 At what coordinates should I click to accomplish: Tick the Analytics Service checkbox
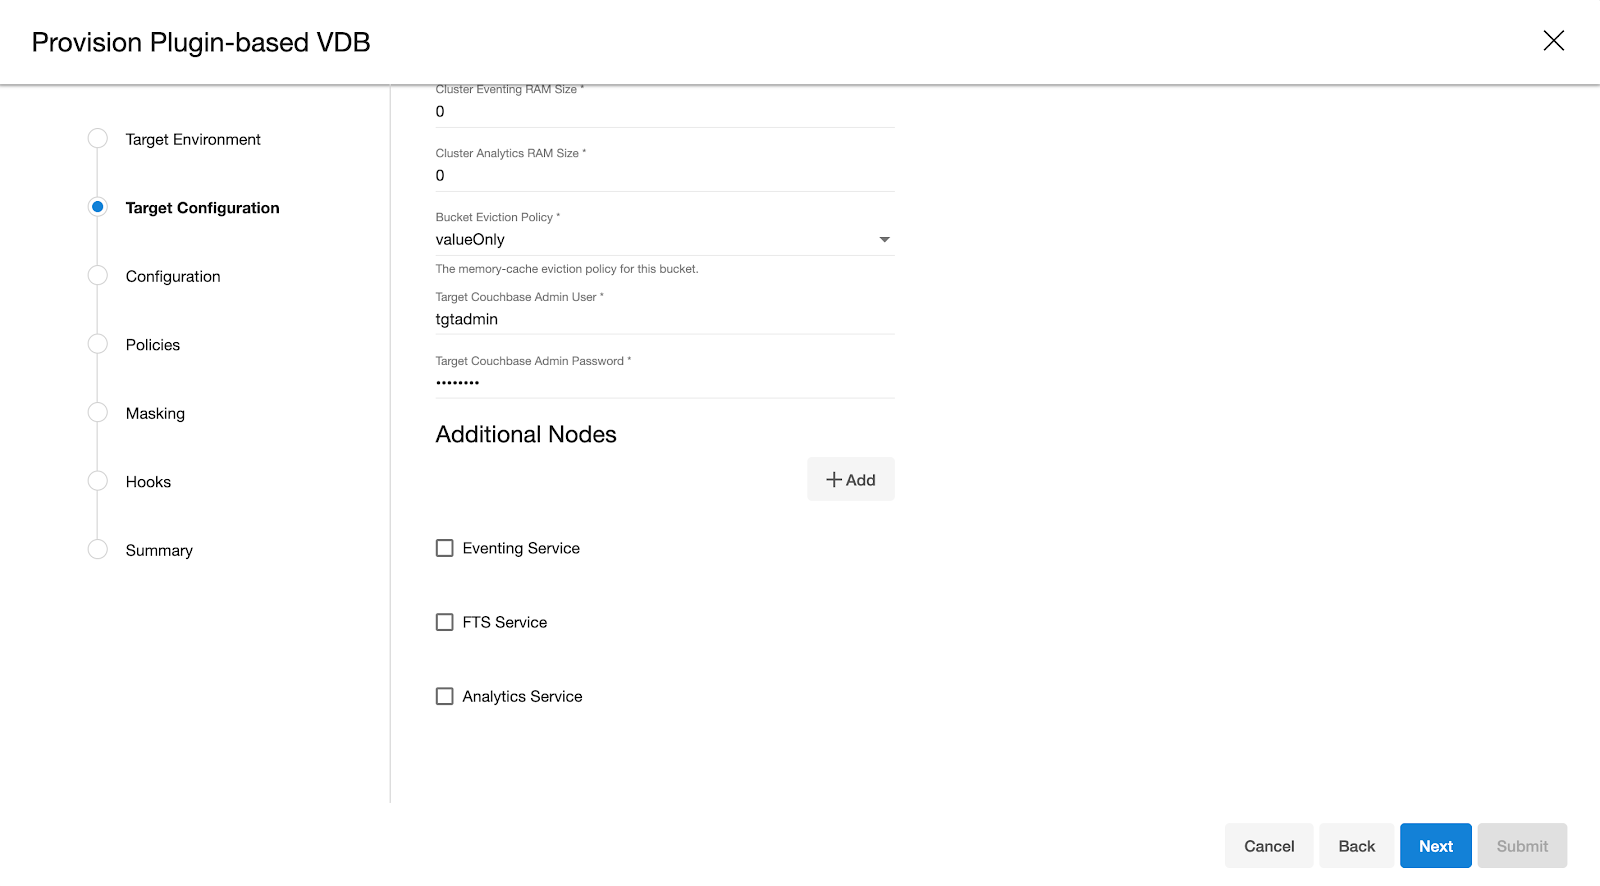tap(445, 696)
